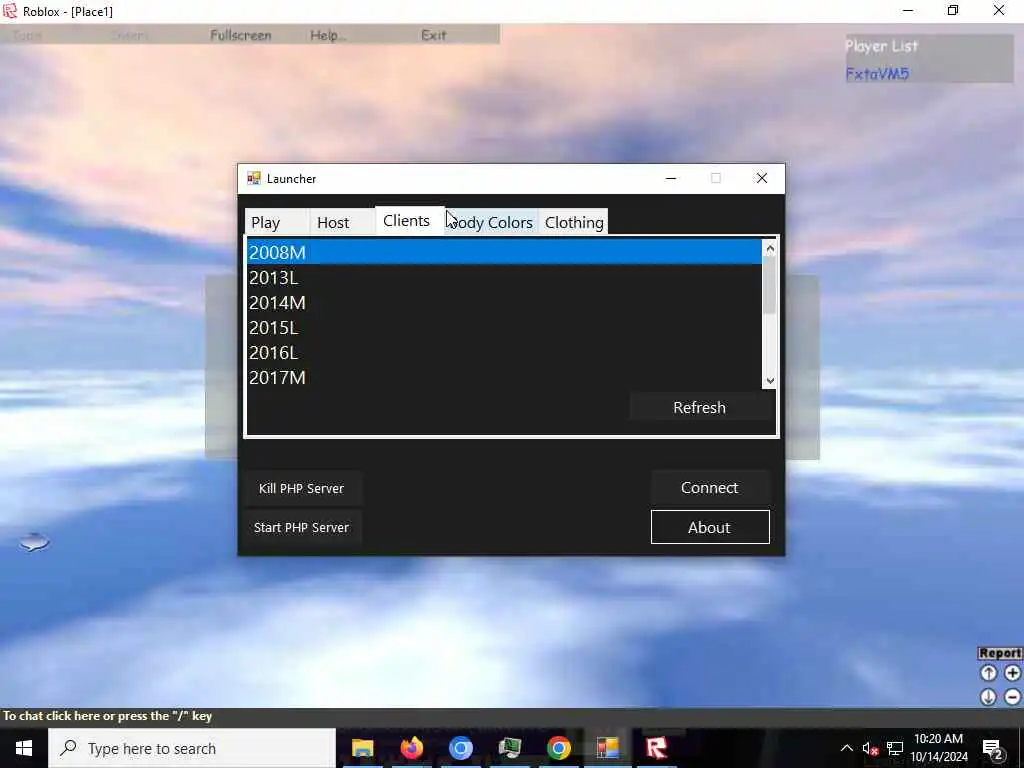Open the Windows Start menu
Screen dimensions: 1024x768
tap(24, 748)
